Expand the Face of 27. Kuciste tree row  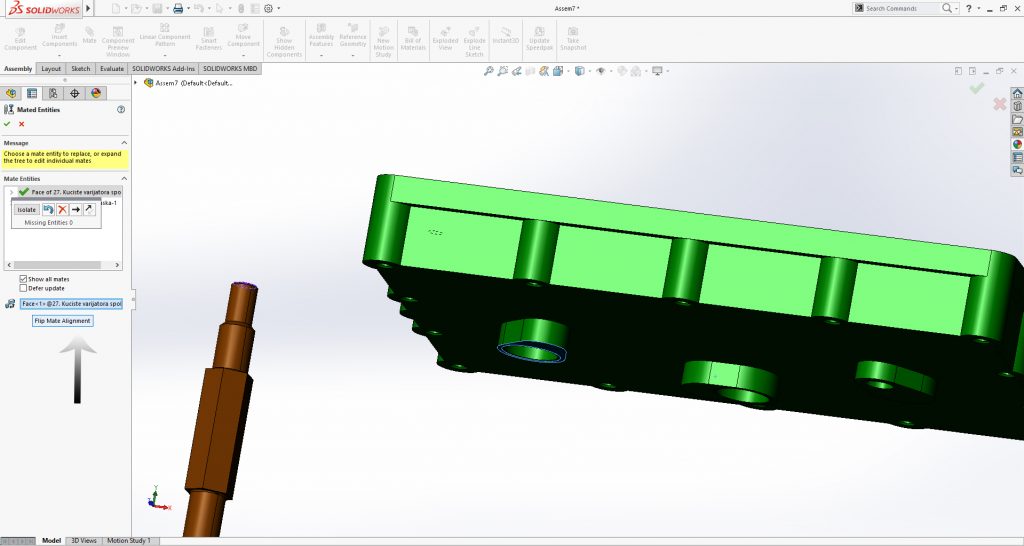click(11, 192)
